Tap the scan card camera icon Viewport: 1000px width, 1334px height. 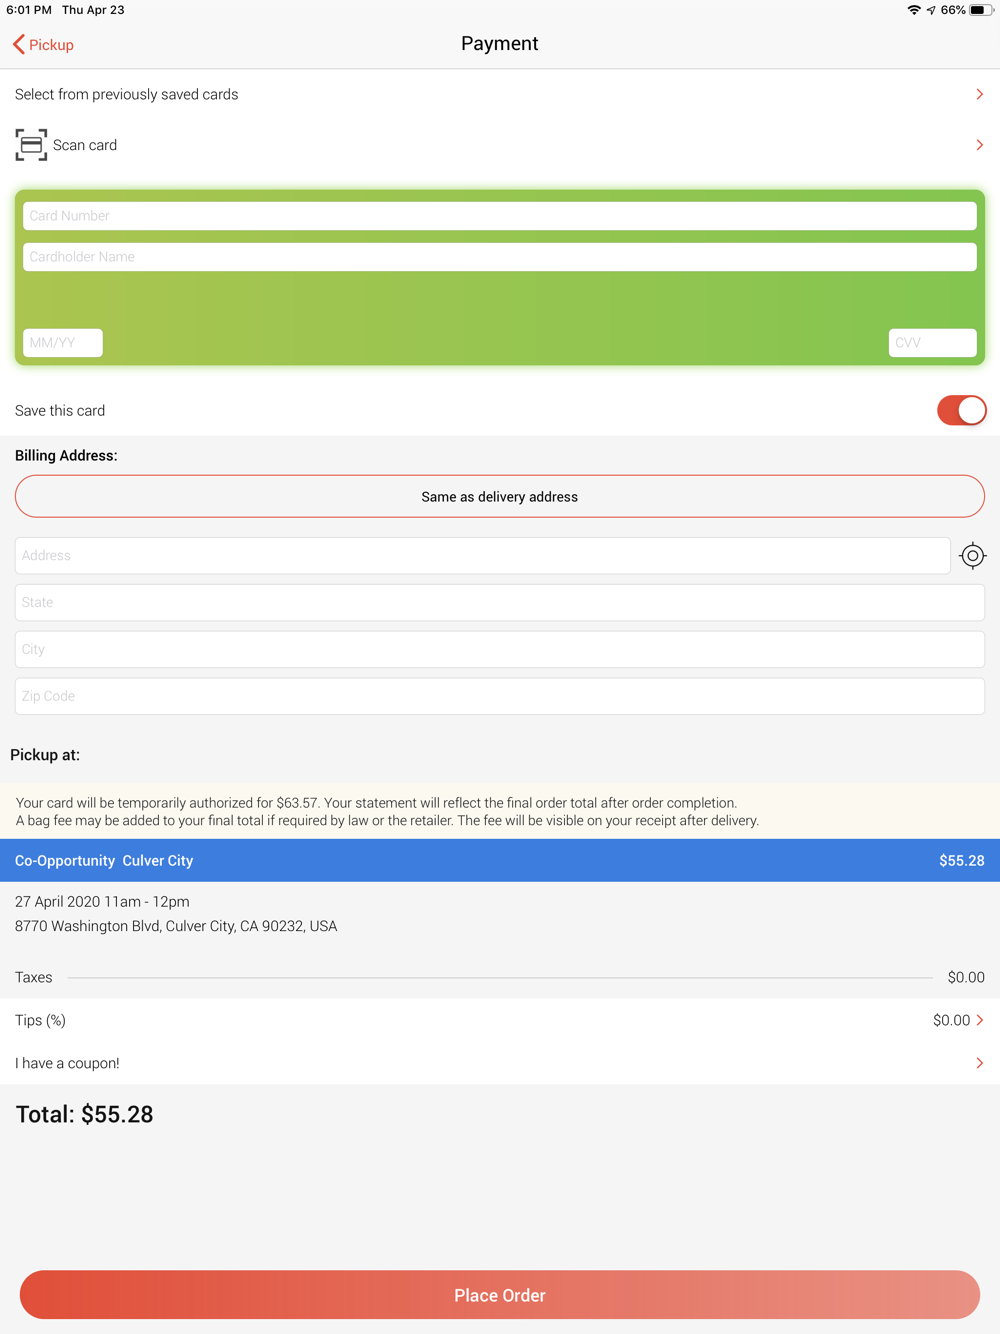[x=31, y=145]
